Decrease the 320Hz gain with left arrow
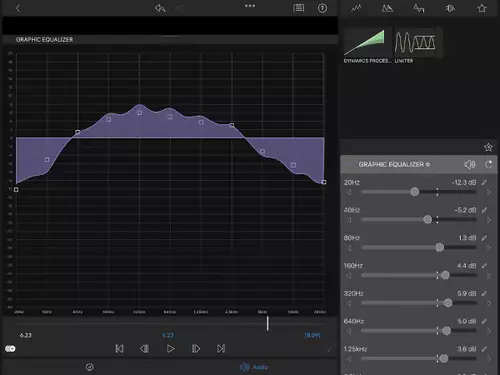500x375 pixels. tap(349, 303)
